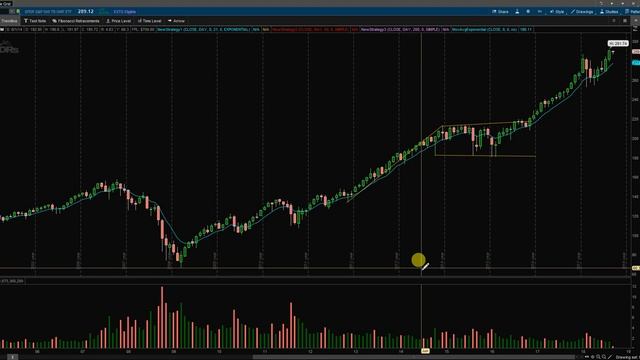Click the horizontal chart scrollbar

pos(414,357)
